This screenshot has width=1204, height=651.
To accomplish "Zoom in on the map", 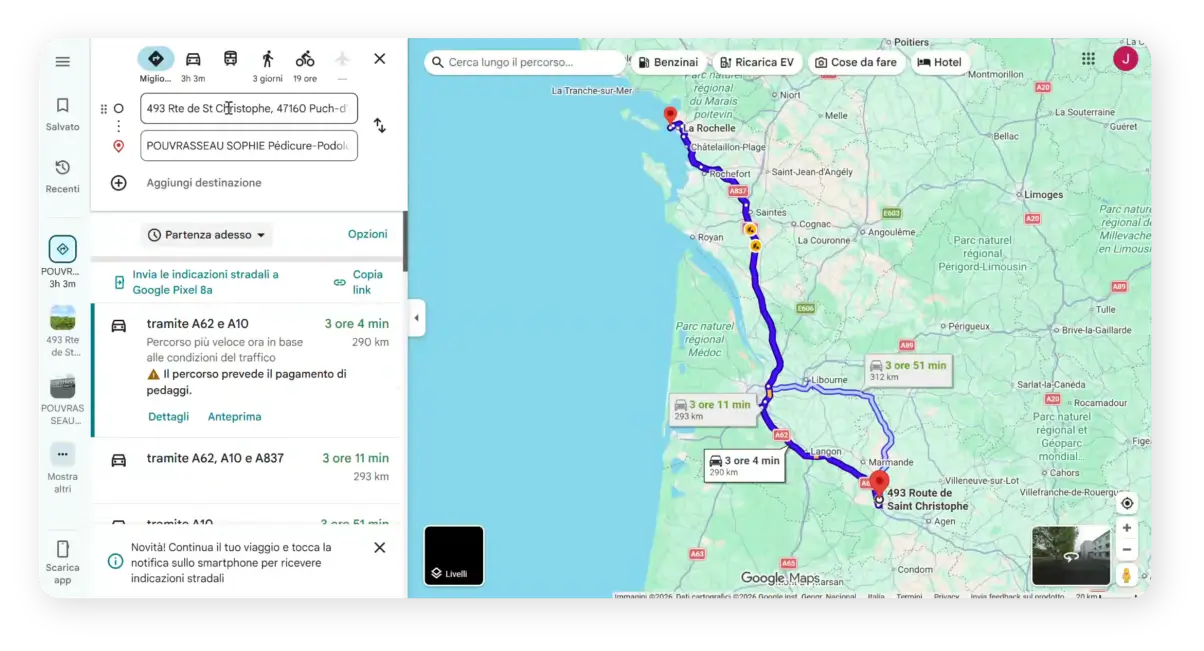I will pos(1127,528).
